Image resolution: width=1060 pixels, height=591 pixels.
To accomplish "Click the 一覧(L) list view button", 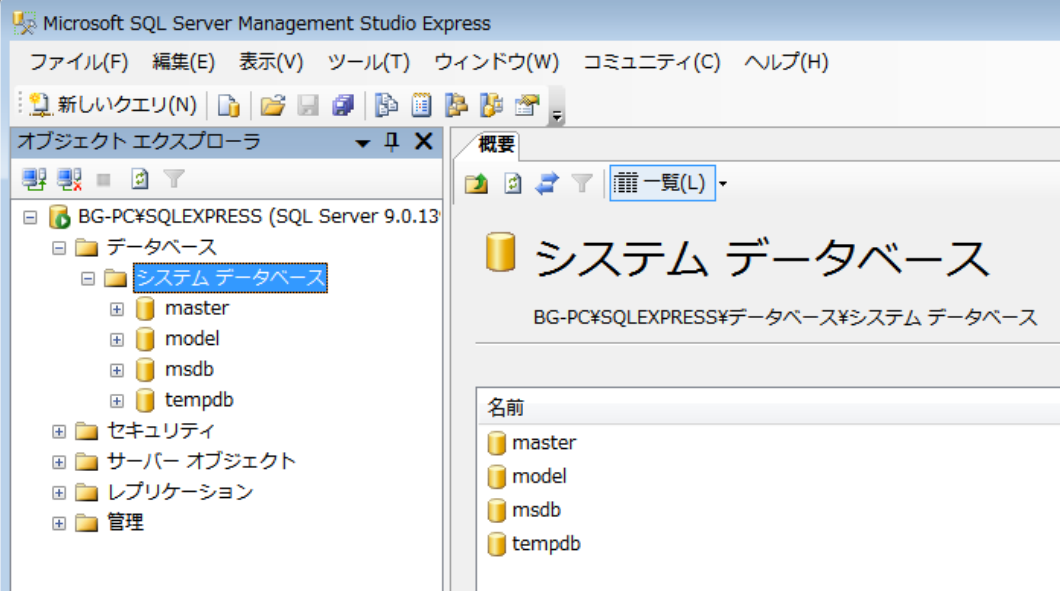I will pyautogui.click(x=662, y=183).
